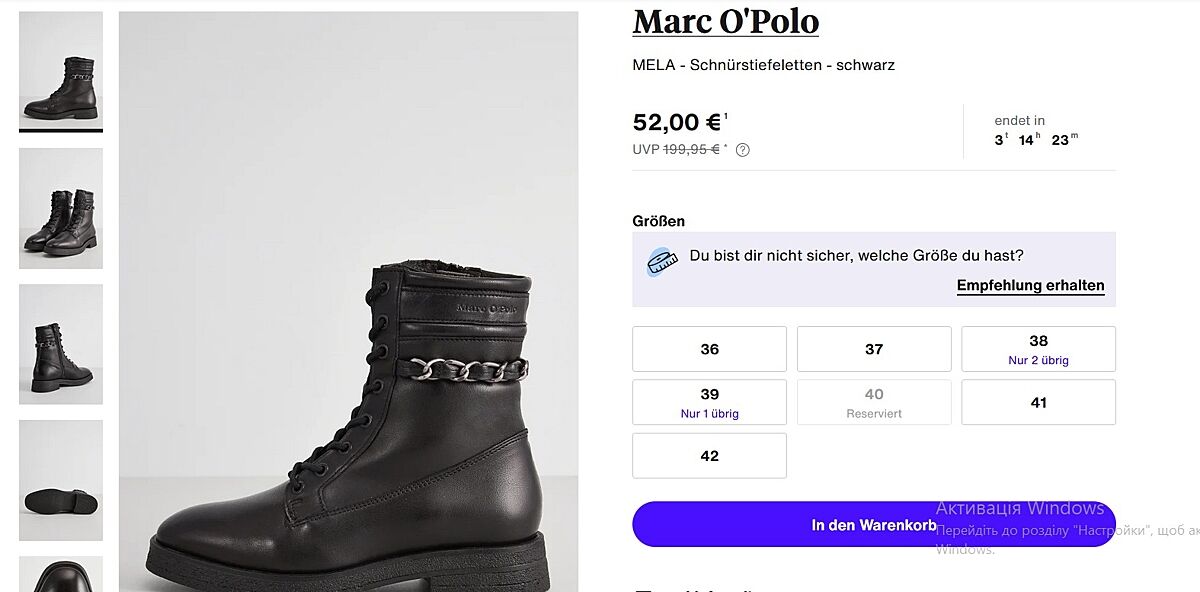The width and height of the screenshot is (1200, 592).
Task: Open the partially visible bottom thumbnail
Action: [x=61, y=574]
